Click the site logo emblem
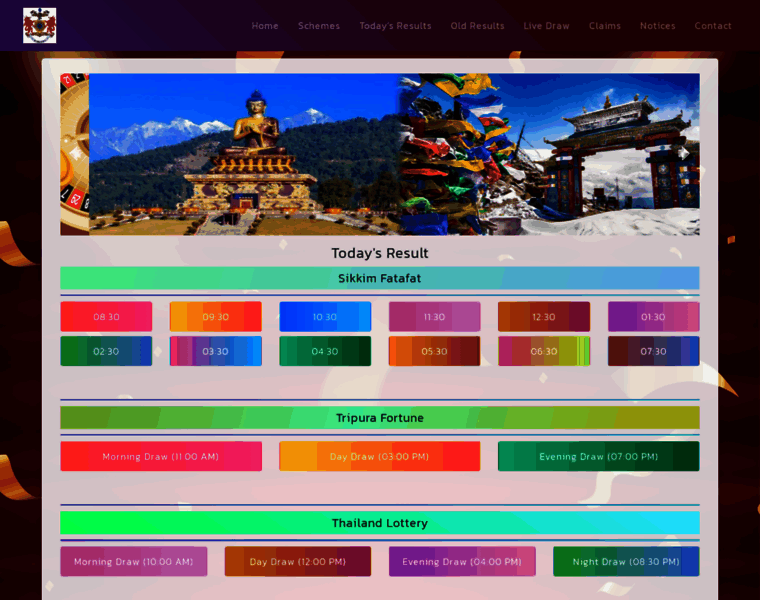 [40, 25]
